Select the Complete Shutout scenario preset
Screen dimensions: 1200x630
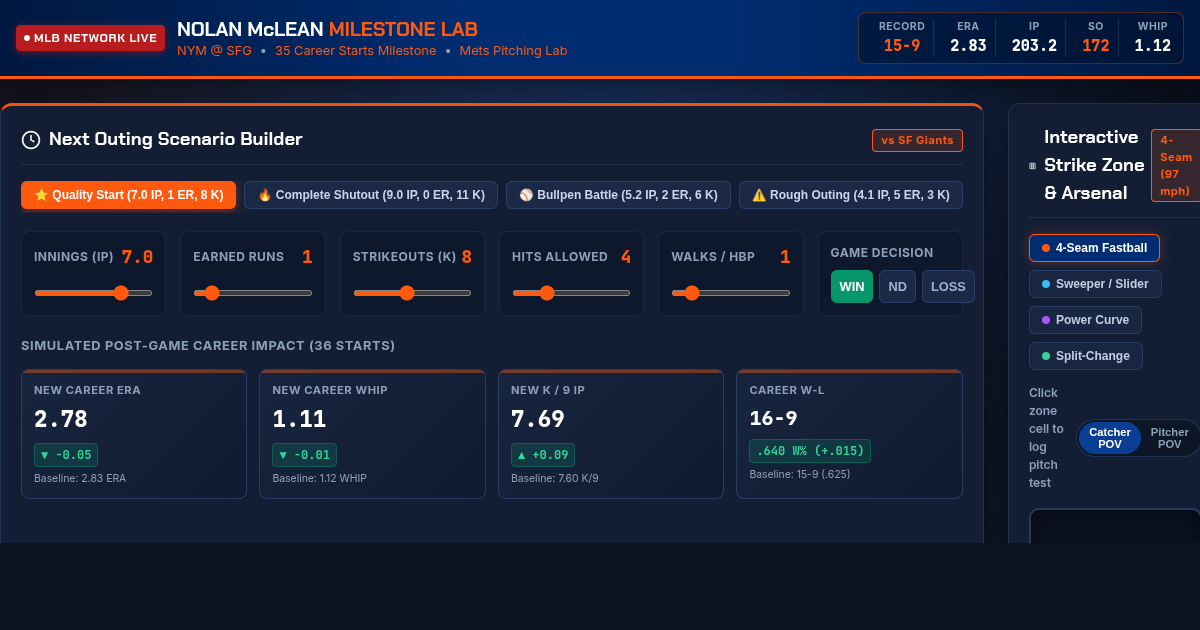(x=371, y=195)
